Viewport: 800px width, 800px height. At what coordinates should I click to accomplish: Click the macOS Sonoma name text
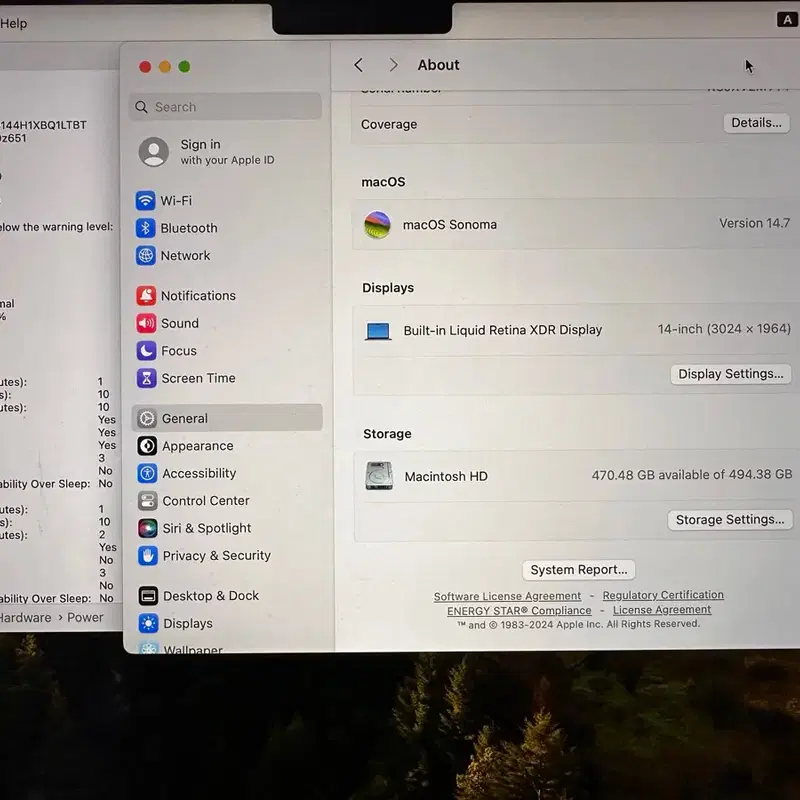(x=449, y=224)
